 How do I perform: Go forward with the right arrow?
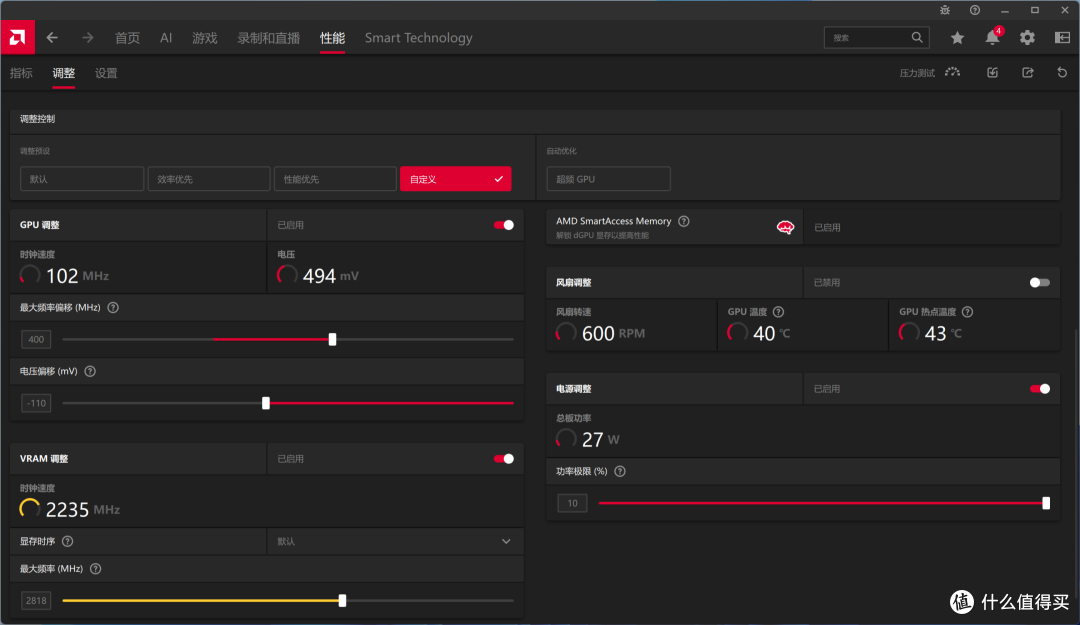[87, 38]
